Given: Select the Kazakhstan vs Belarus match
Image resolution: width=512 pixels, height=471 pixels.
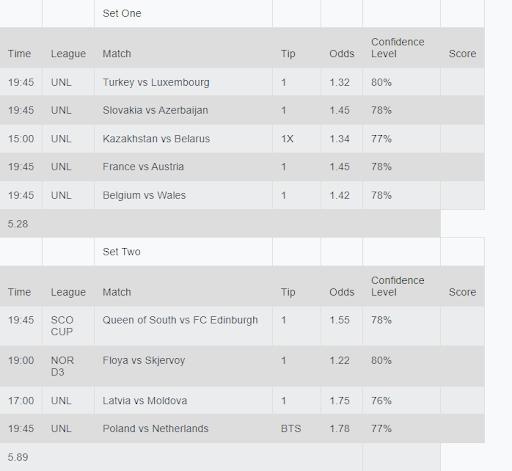Looking at the screenshot, I should click(156, 138).
